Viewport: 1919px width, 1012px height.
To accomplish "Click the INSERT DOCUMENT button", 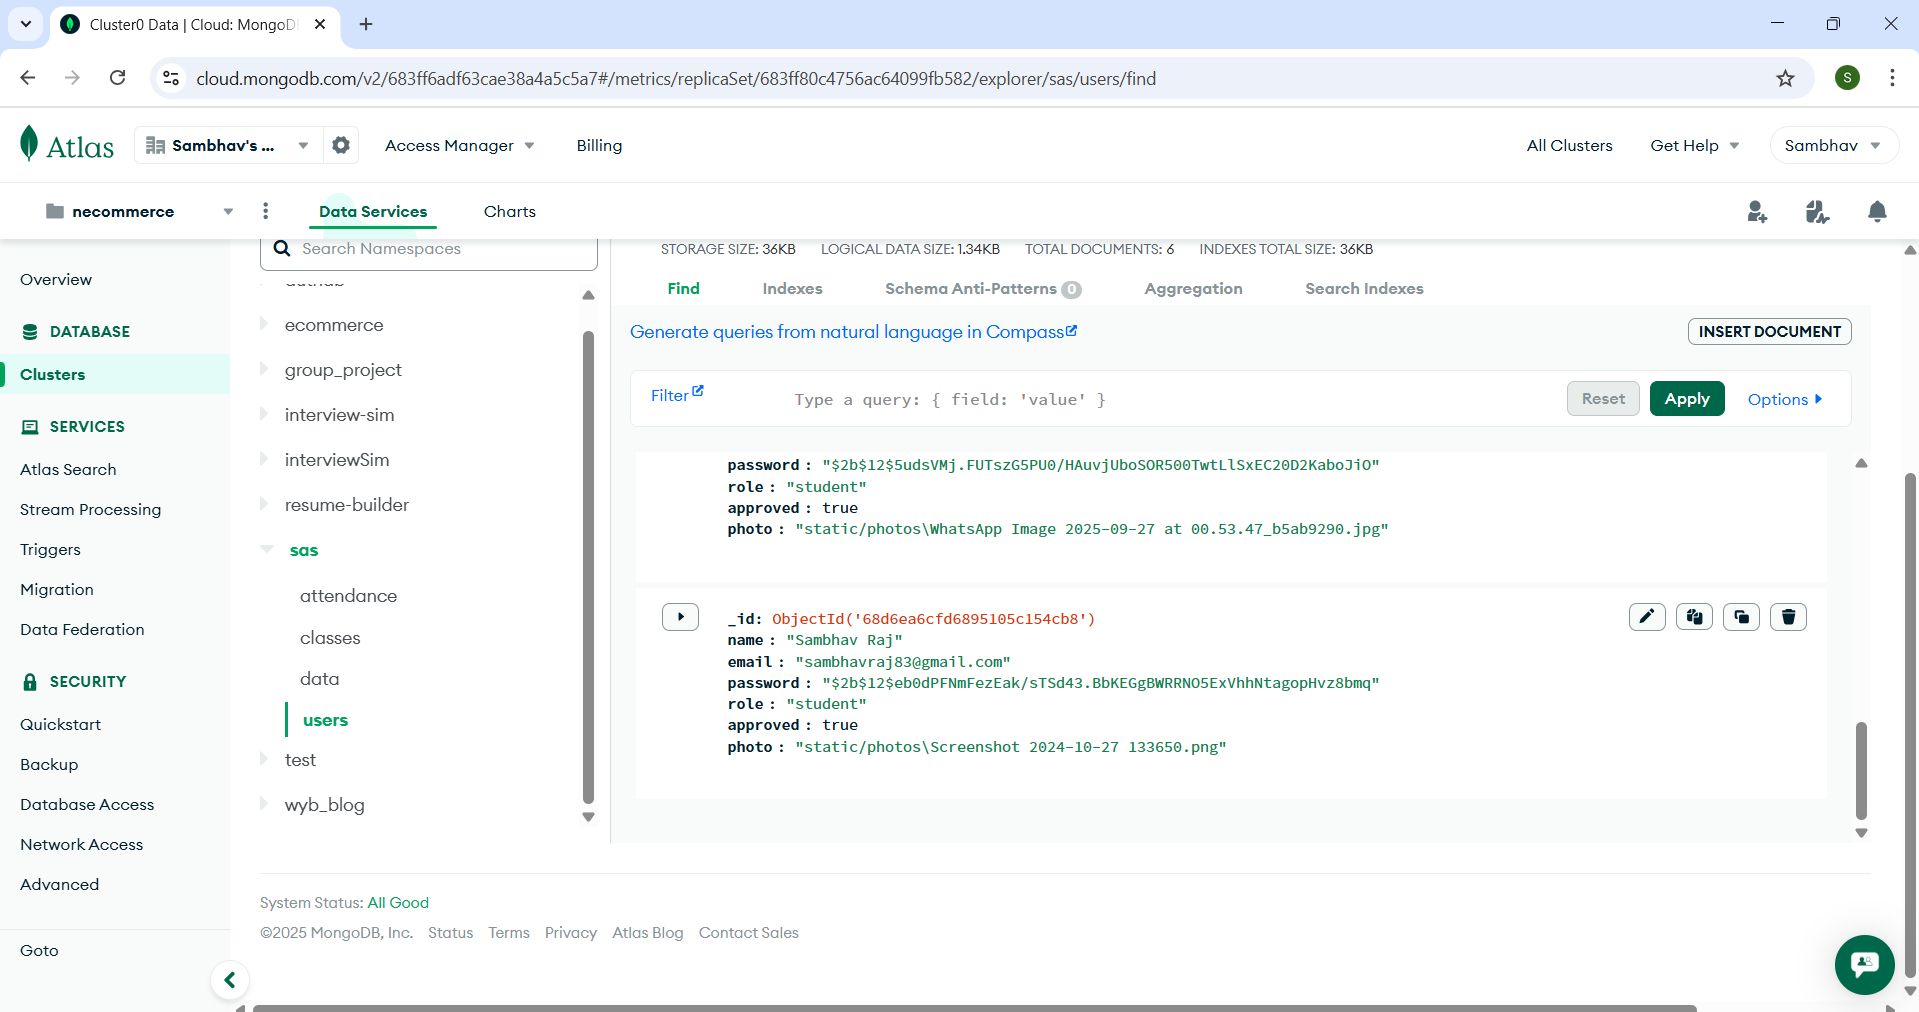I will click(x=1768, y=332).
